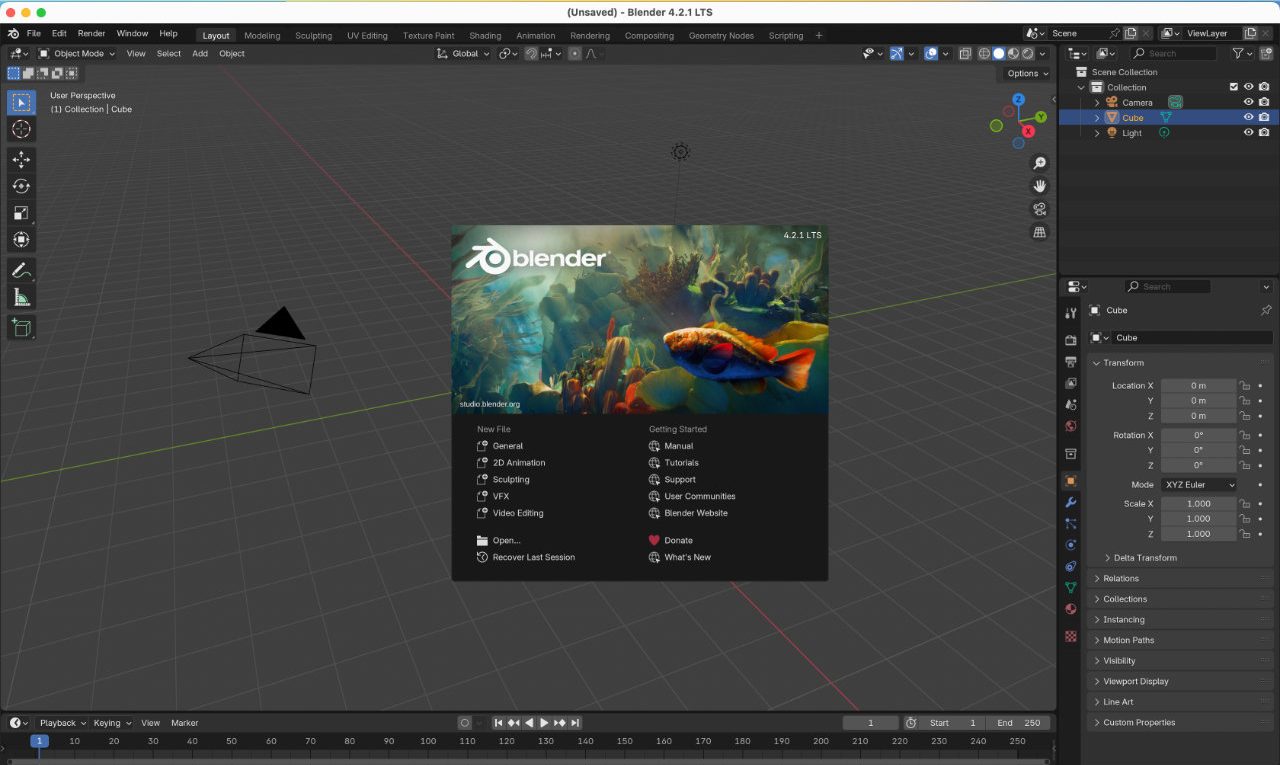Click Recover Last Session
The height and width of the screenshot is (765, 1280).
coord(526,557)
